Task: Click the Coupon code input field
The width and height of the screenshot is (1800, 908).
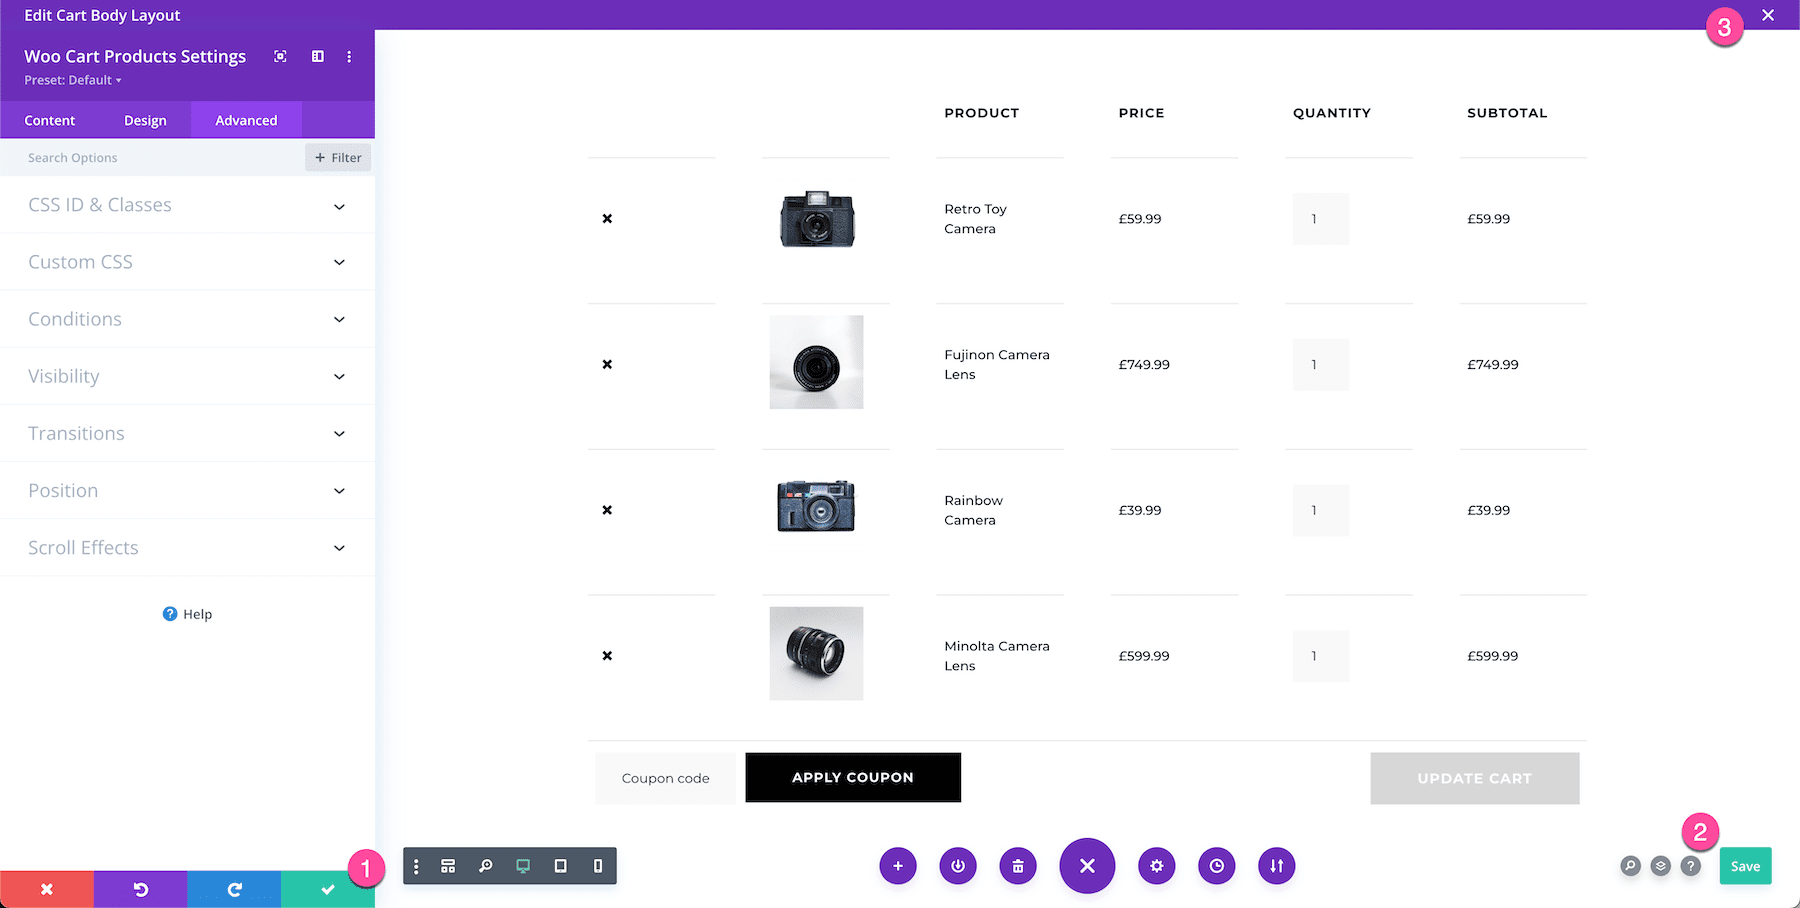Action: tap(665, 778)
